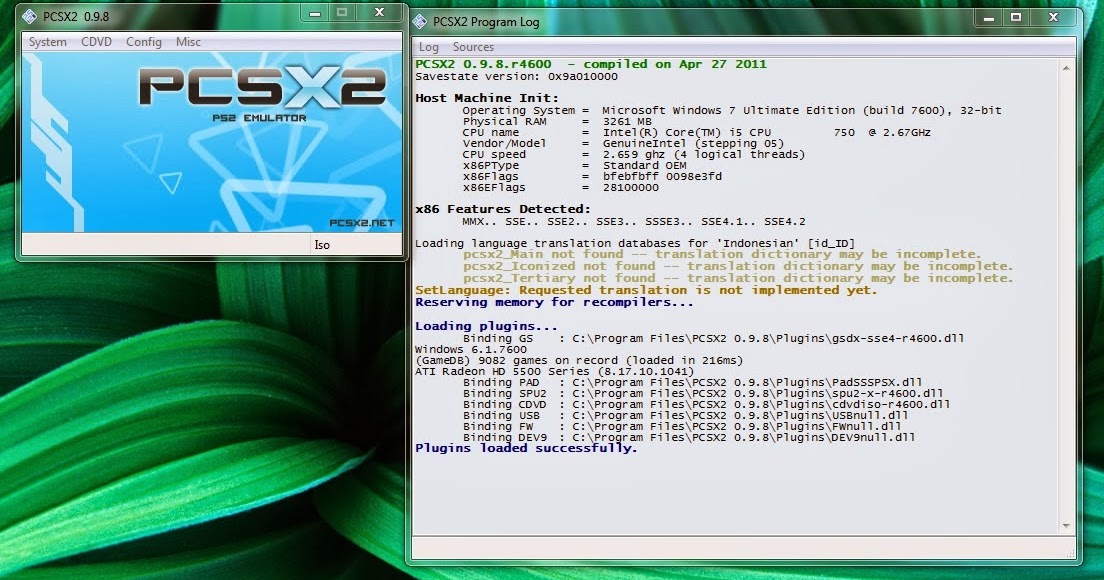Click the 'pcsx2_Main not found' warning
The height and width of the screenshot is (580, 1104).
click(x=722, y=254)
